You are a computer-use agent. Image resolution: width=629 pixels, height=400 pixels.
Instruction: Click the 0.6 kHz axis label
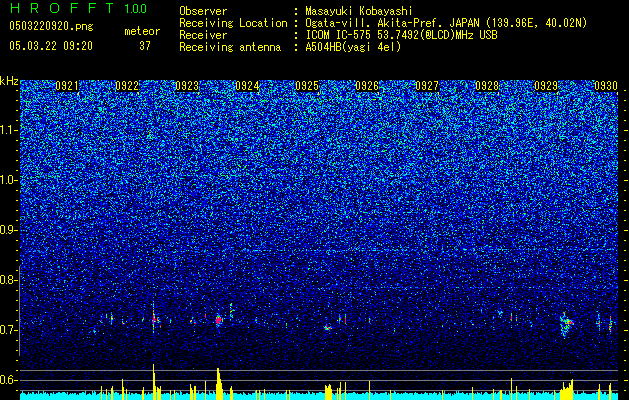click(x=7, y=380)
